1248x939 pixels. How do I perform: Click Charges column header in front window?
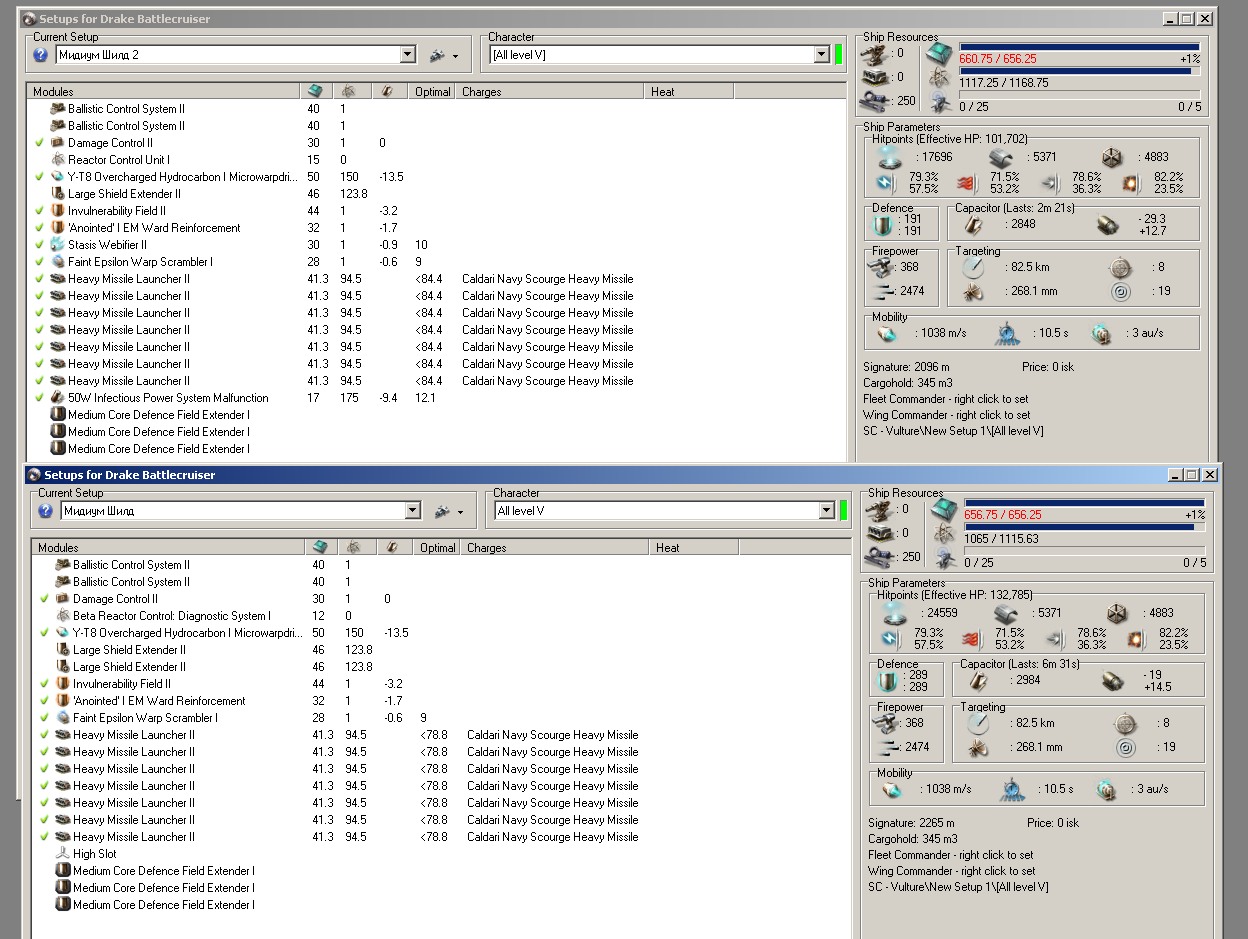(x=555, y=548)
